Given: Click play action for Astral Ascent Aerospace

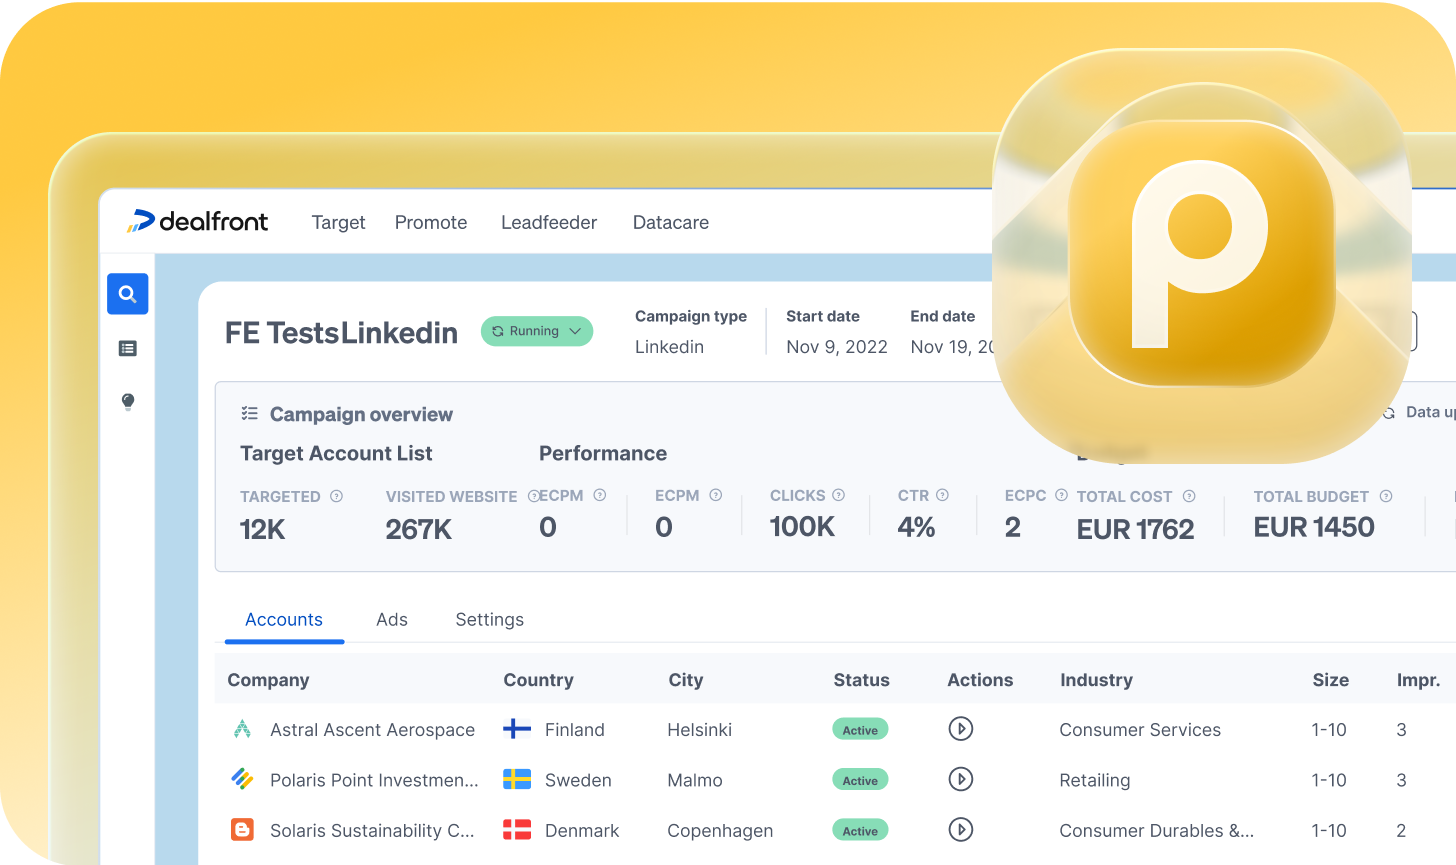Looking at the screenshot, I should [961, 729].
